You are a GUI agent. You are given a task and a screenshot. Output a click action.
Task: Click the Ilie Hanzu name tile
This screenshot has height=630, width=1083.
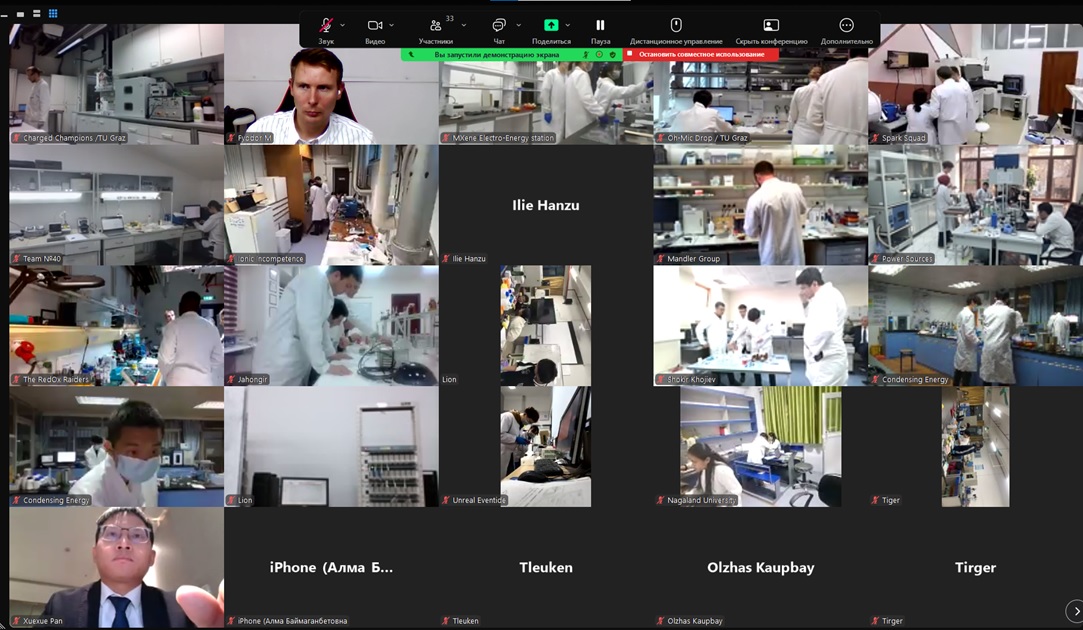point(546,205)
